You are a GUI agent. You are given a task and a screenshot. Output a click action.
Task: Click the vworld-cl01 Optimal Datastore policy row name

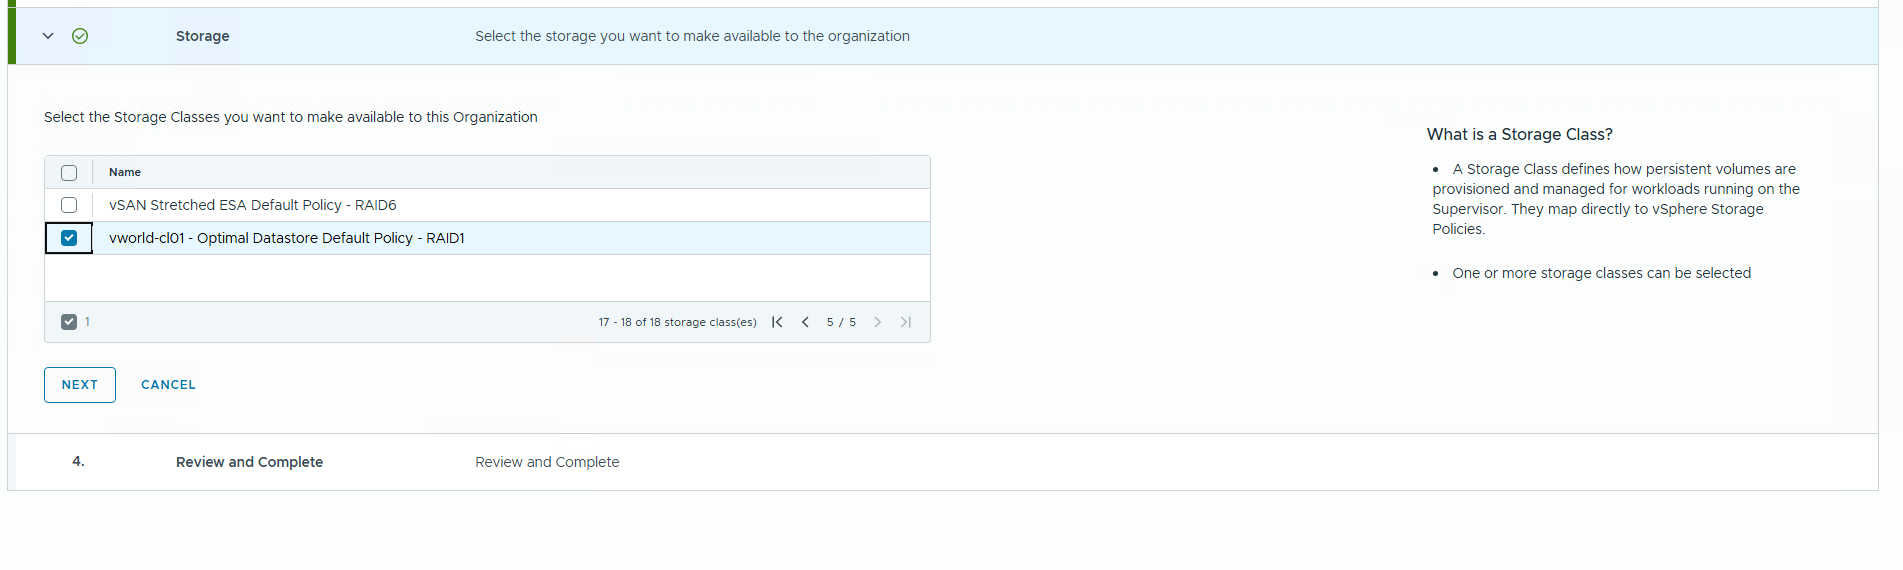point(287,238)
